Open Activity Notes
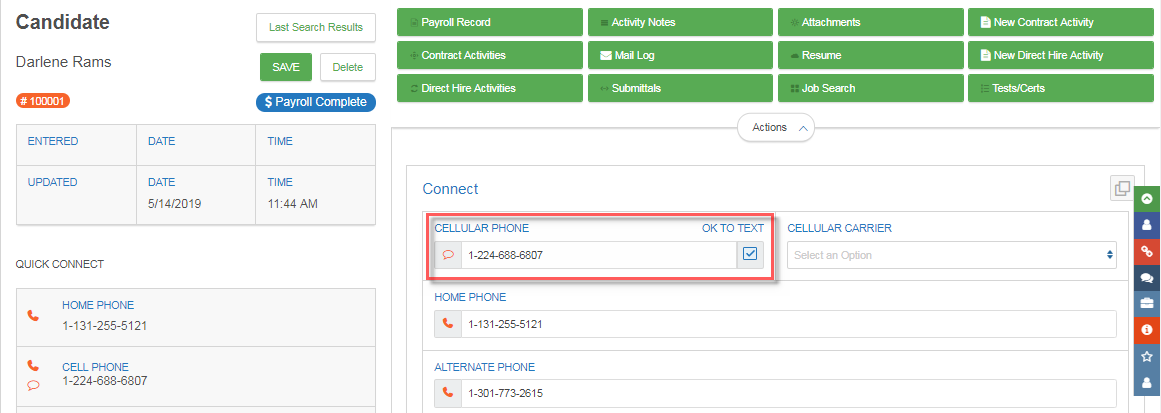Image resolution: width=1161 pixels, height=413 pixels. coord(681,22)
